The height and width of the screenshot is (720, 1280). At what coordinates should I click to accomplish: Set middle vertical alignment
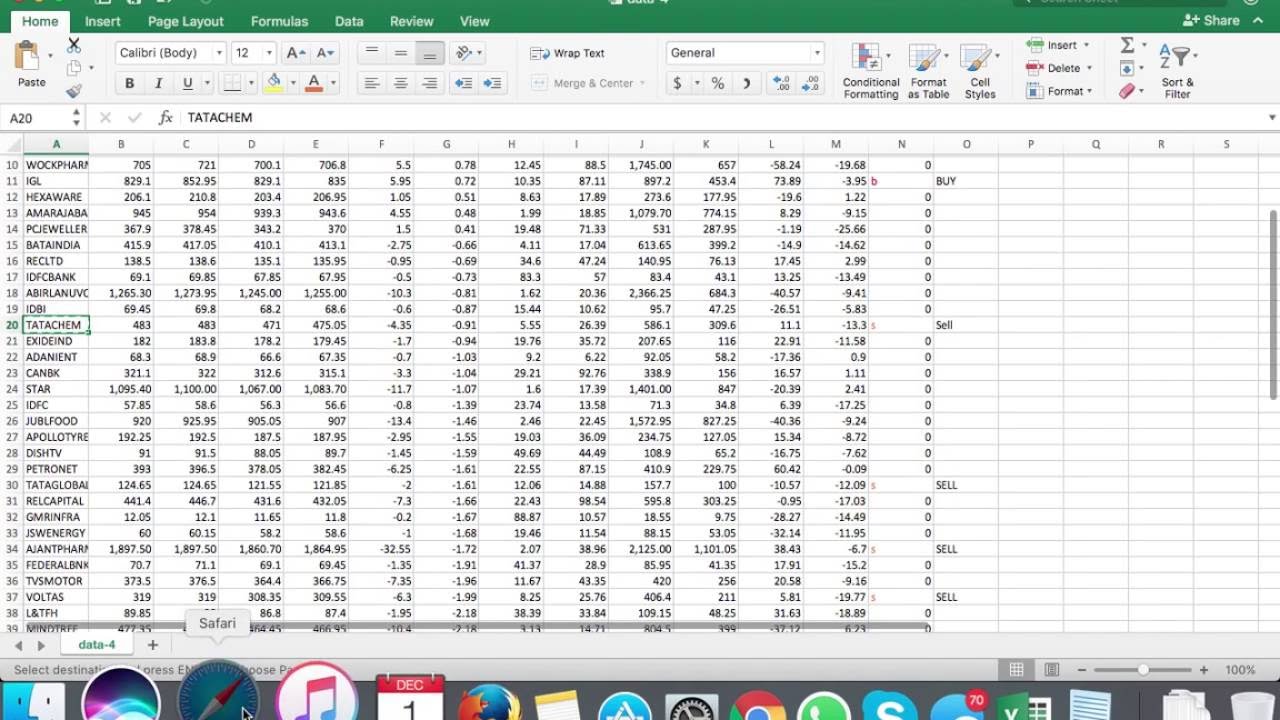coord(401,53)
